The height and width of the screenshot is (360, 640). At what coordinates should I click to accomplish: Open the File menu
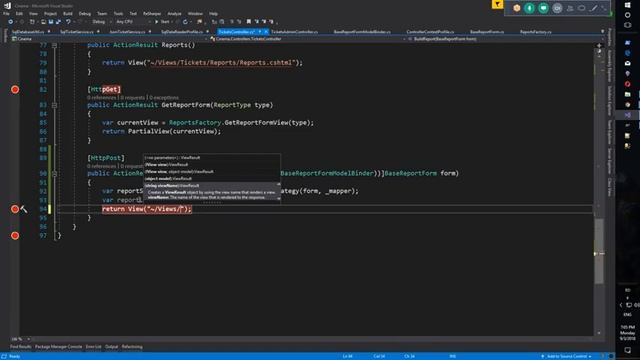click(x=6, y=13)
